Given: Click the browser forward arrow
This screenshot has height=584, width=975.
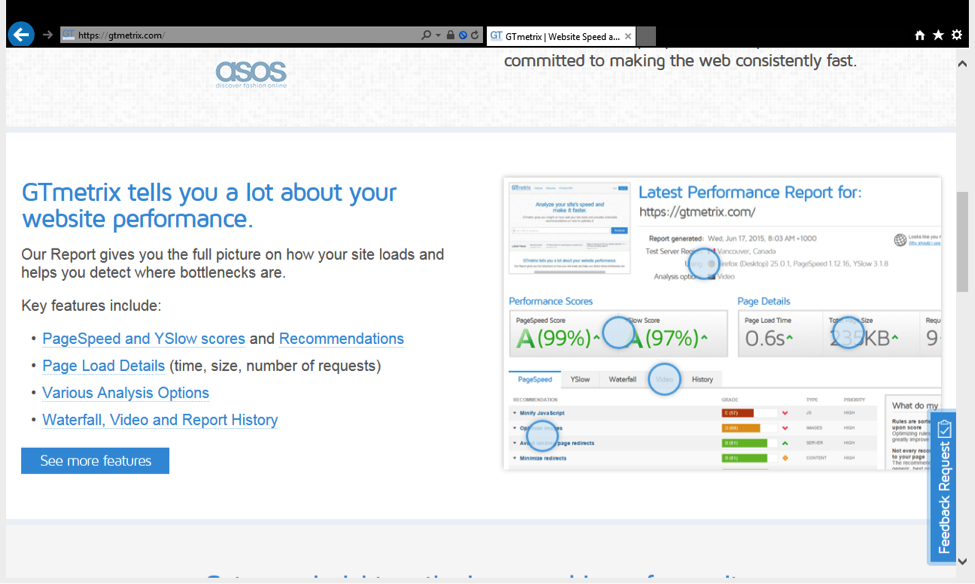Looking at the screenshot, I should click(x=48, y=35).
